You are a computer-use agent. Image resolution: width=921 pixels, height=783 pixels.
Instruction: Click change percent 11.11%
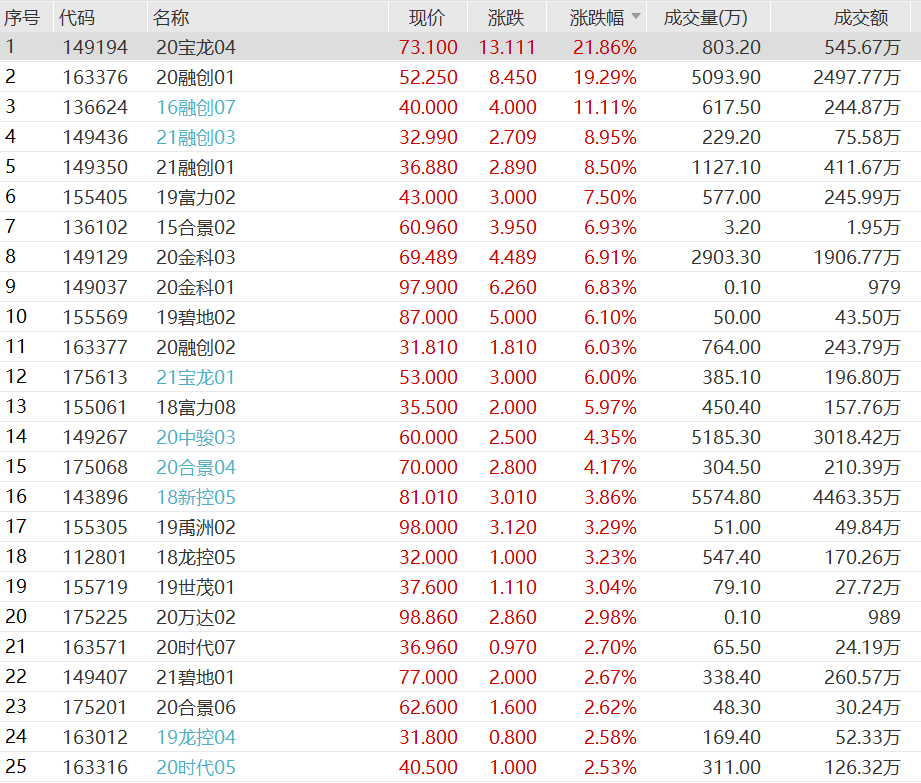605,107
